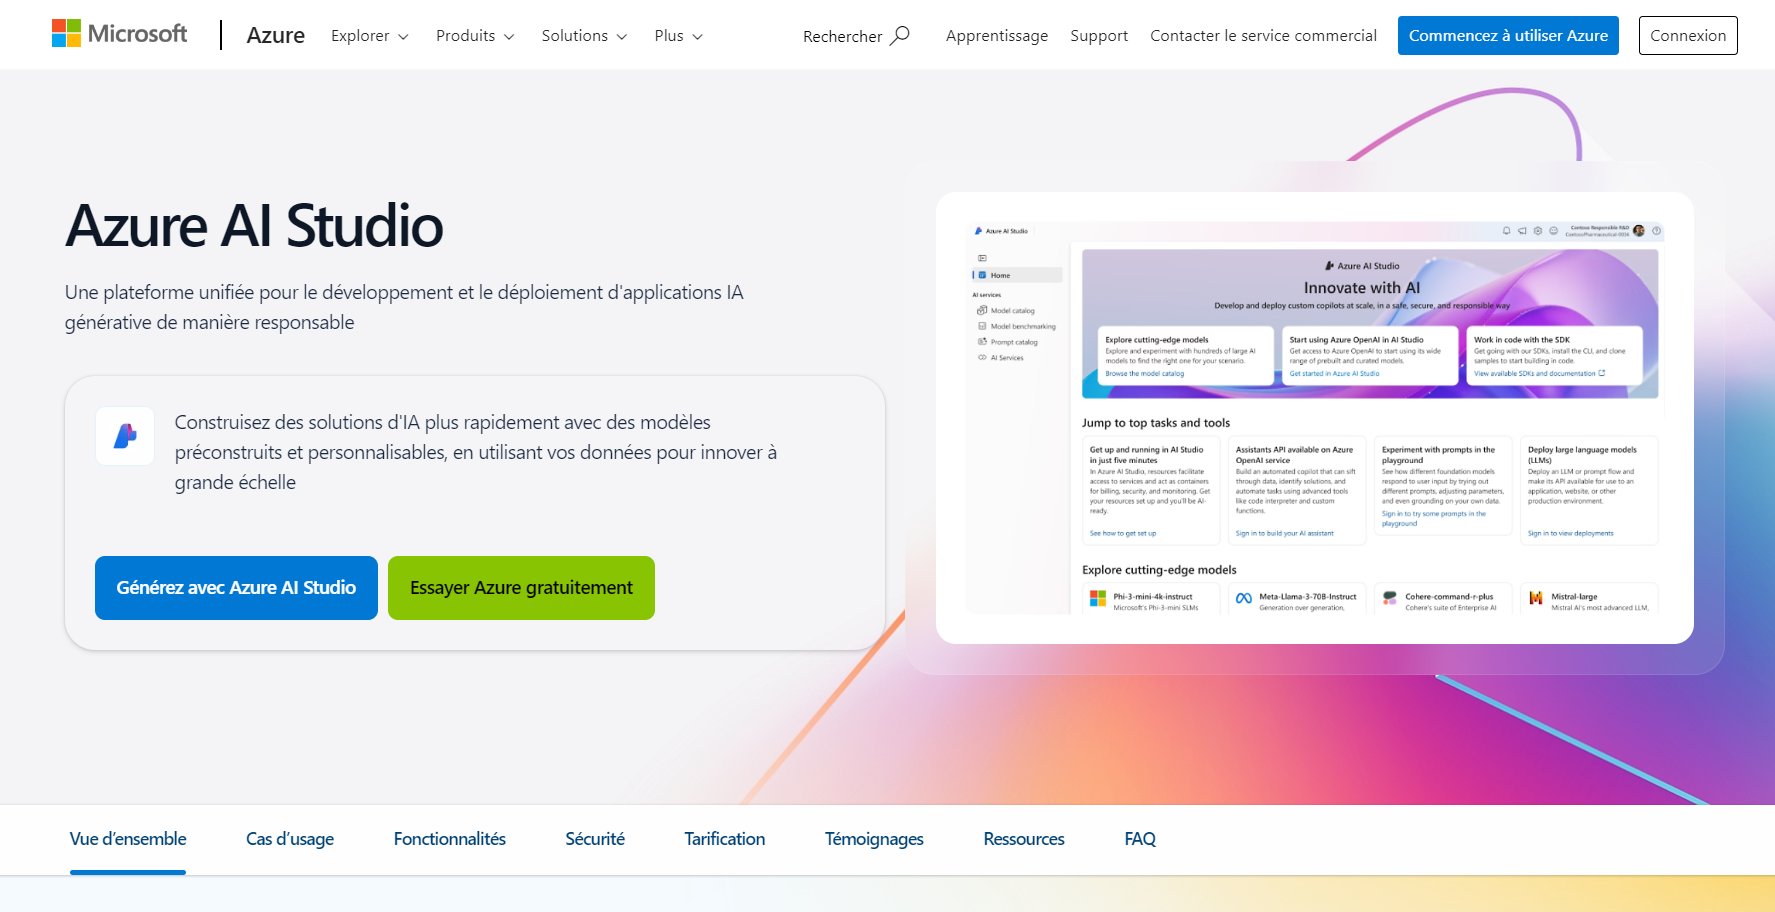The width and height of the screenshot is (1775, 912).
Task: Click the Connexion button
Action: [1688, 36]
